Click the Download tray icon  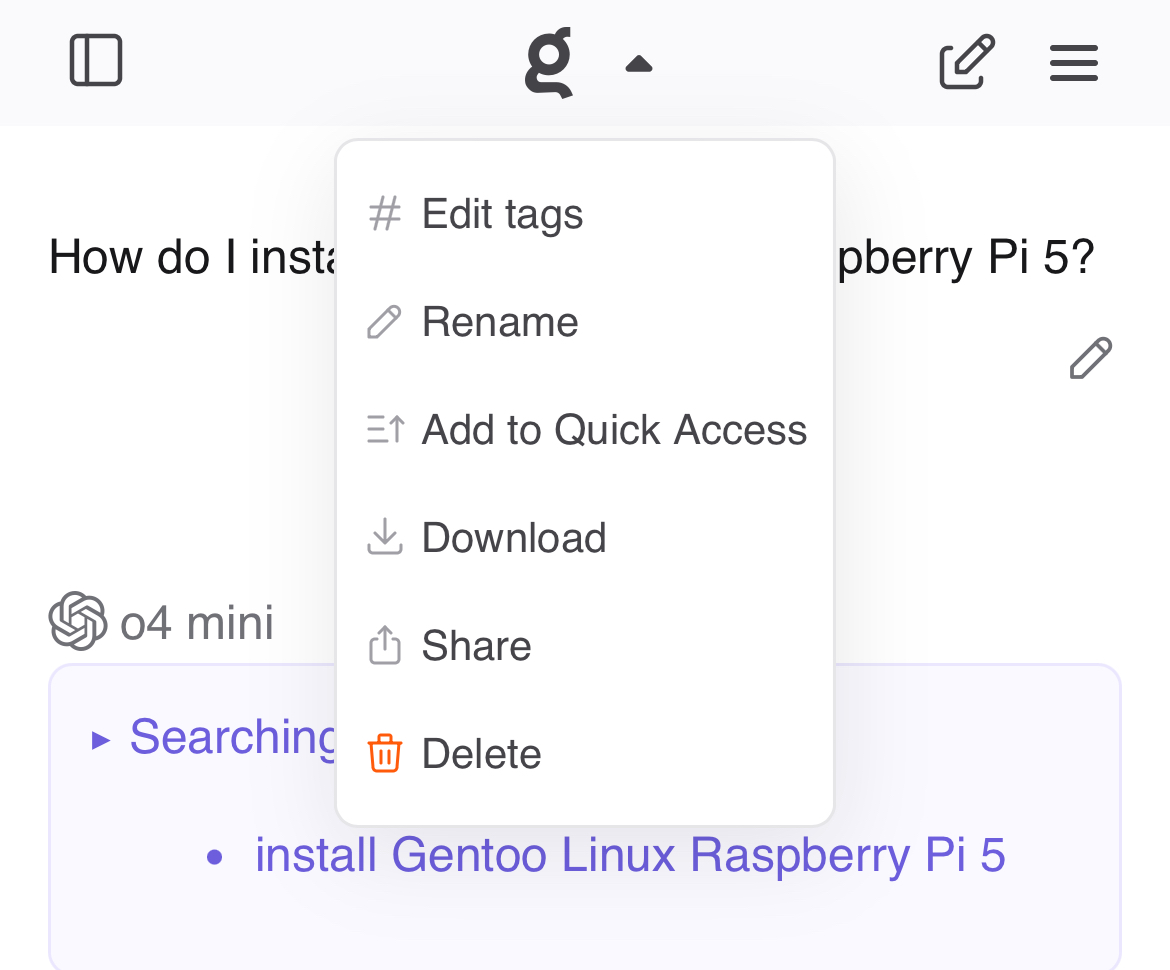[385, 538]
